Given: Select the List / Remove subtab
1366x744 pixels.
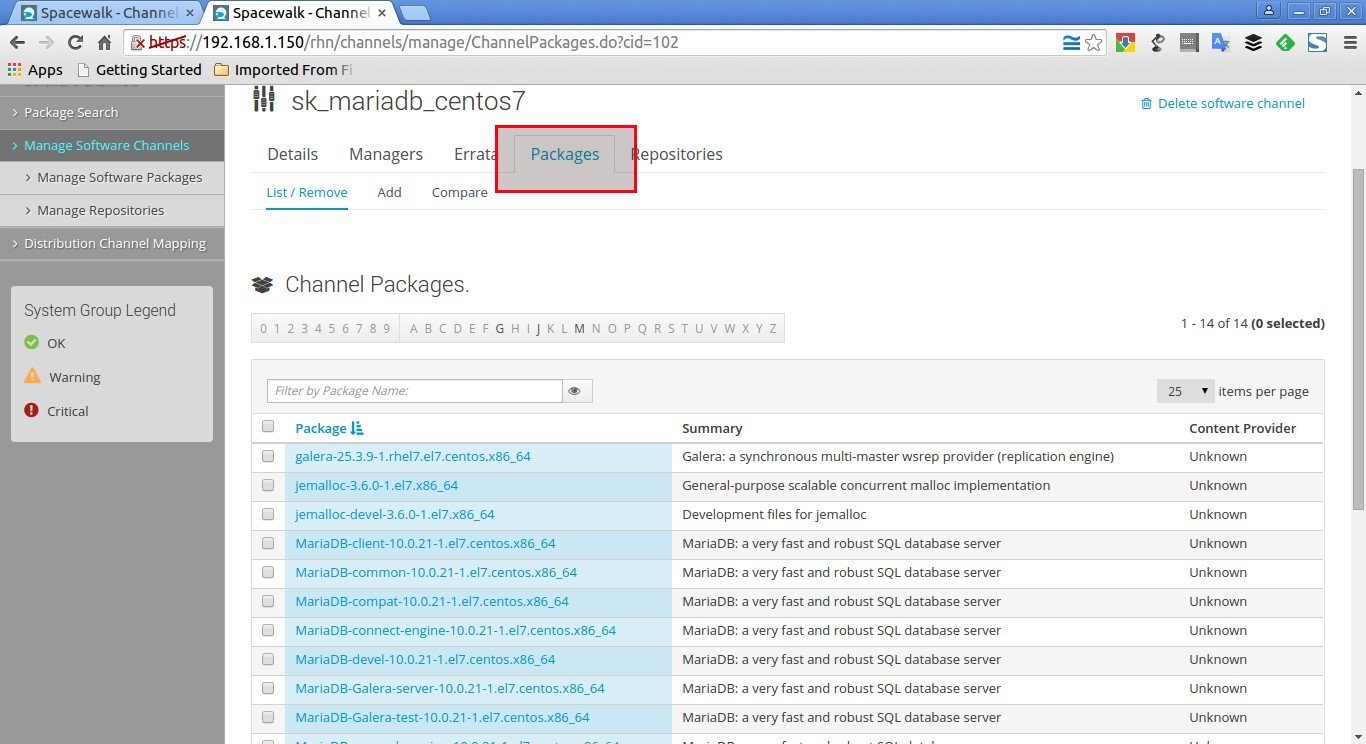Looking at the screenshot, I should pyautogui.click(x=307, y=192).
